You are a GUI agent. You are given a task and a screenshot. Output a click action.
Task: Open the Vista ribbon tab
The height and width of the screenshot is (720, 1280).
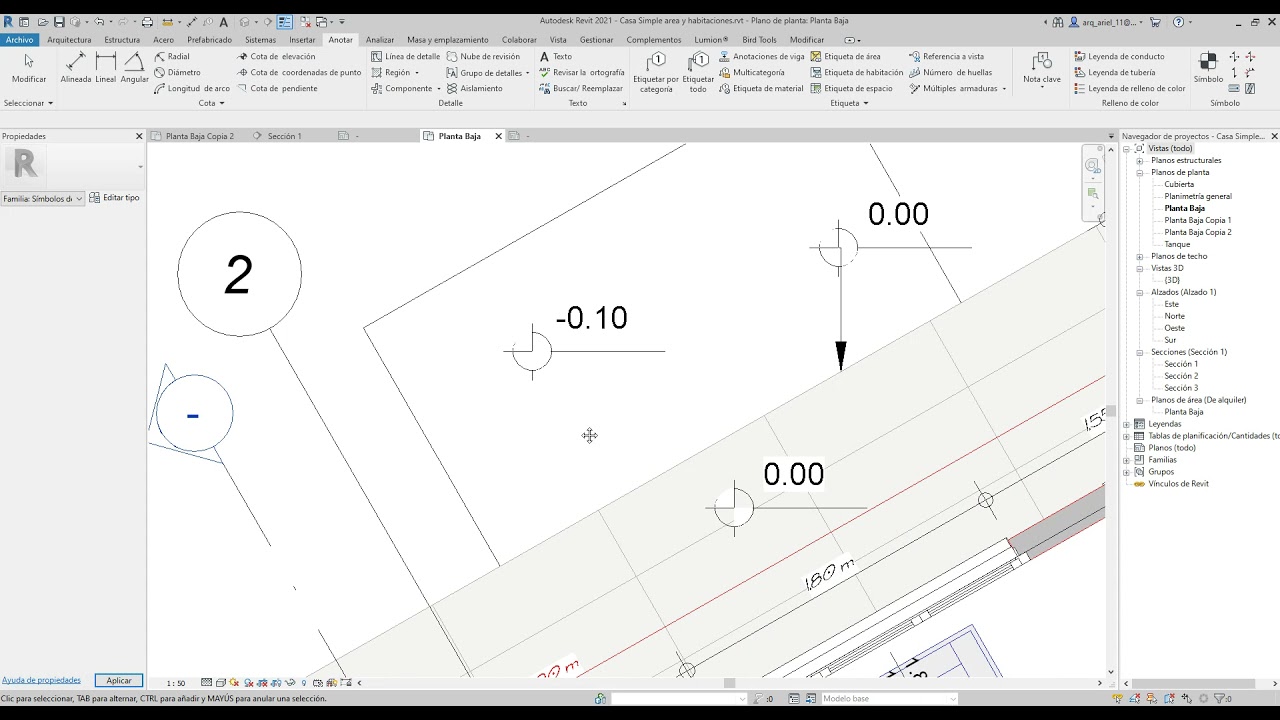click(x=558, y=40)
